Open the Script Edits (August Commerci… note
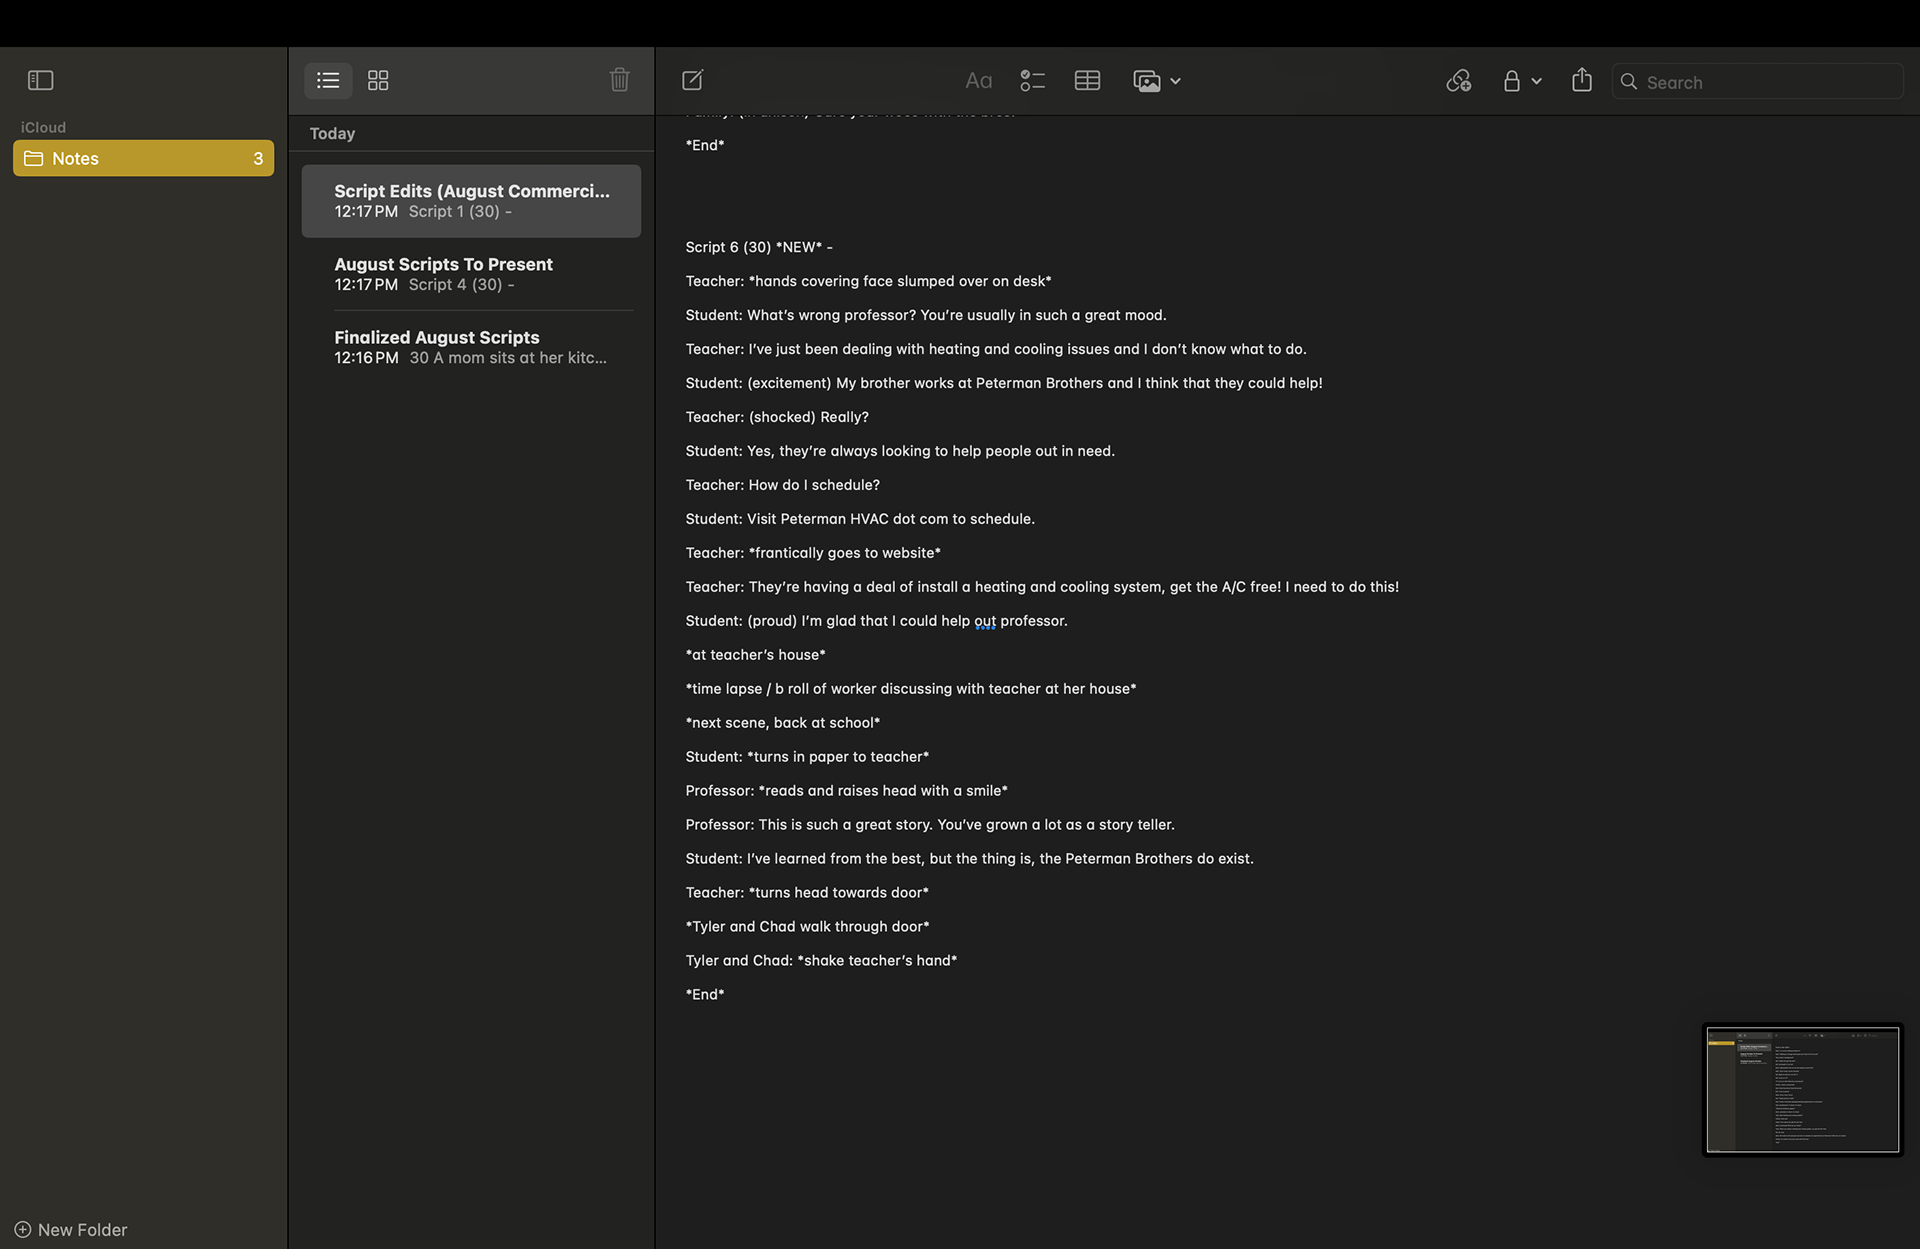Screen dimensions: 1920x1249 coord(471,201)
